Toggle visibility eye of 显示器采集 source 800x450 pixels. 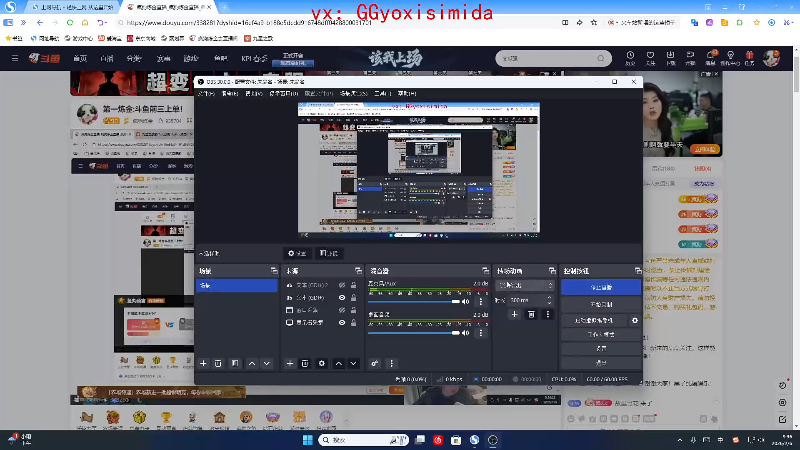pos(342,322)
